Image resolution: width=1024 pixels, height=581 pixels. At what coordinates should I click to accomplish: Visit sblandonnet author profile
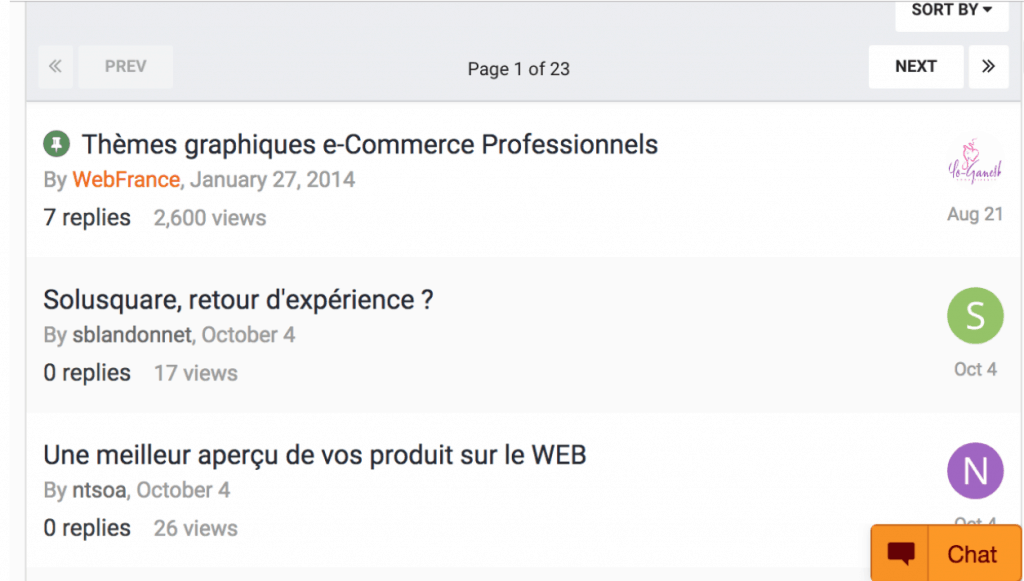(131, 335)
